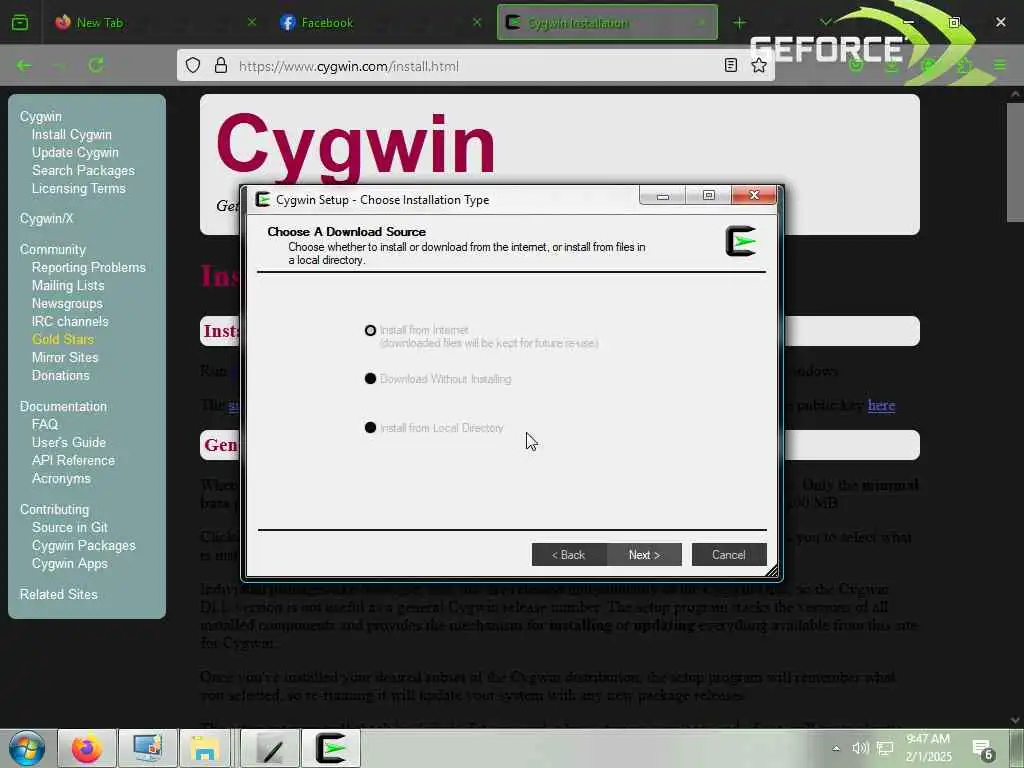
Task: Click the site security padlock icon
Action: pos(221,65)
